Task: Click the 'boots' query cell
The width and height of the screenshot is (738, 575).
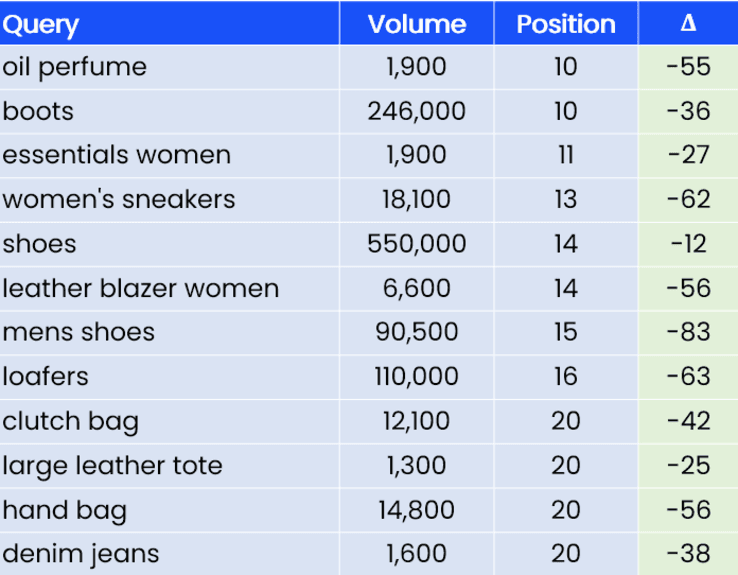Action: point(38,111)
